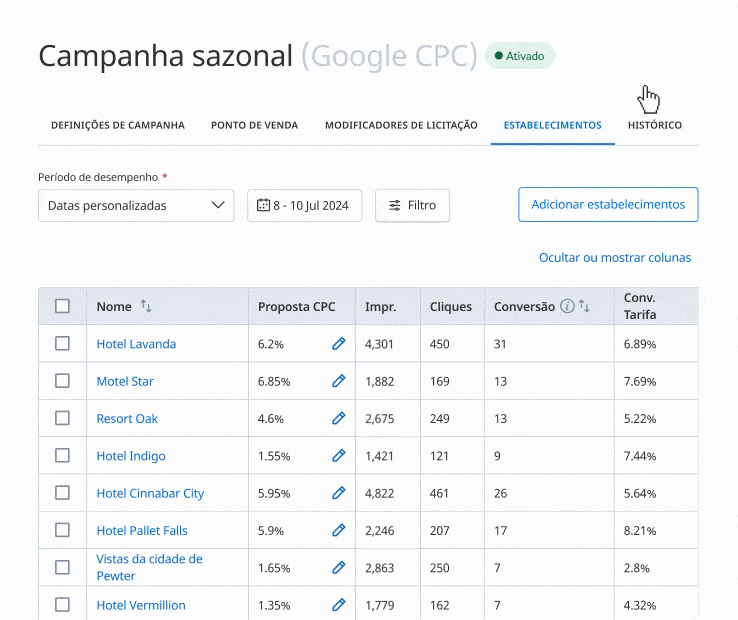Switch to the Histórico tab

(x=654, y=126)
